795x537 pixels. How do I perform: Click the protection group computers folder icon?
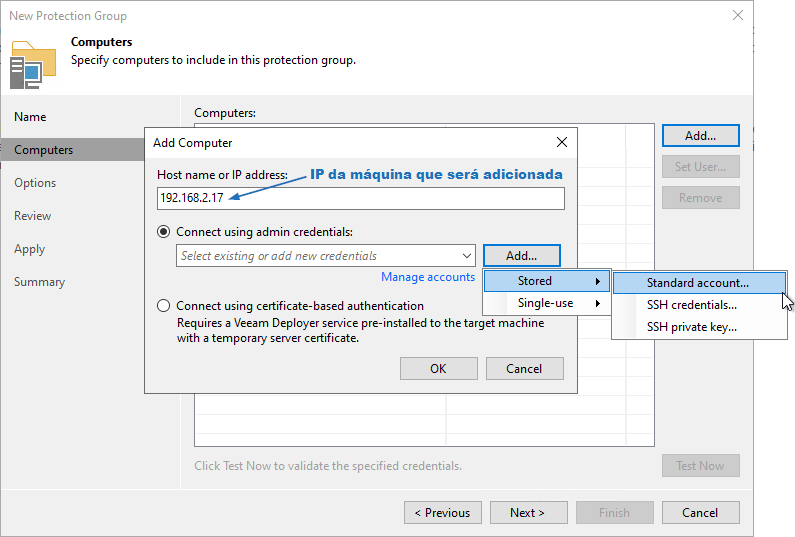point(32,65)
